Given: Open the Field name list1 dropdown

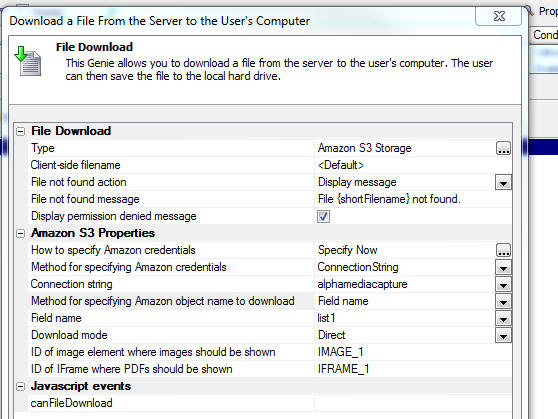Looking at the screenshot, I should [503, 319].
